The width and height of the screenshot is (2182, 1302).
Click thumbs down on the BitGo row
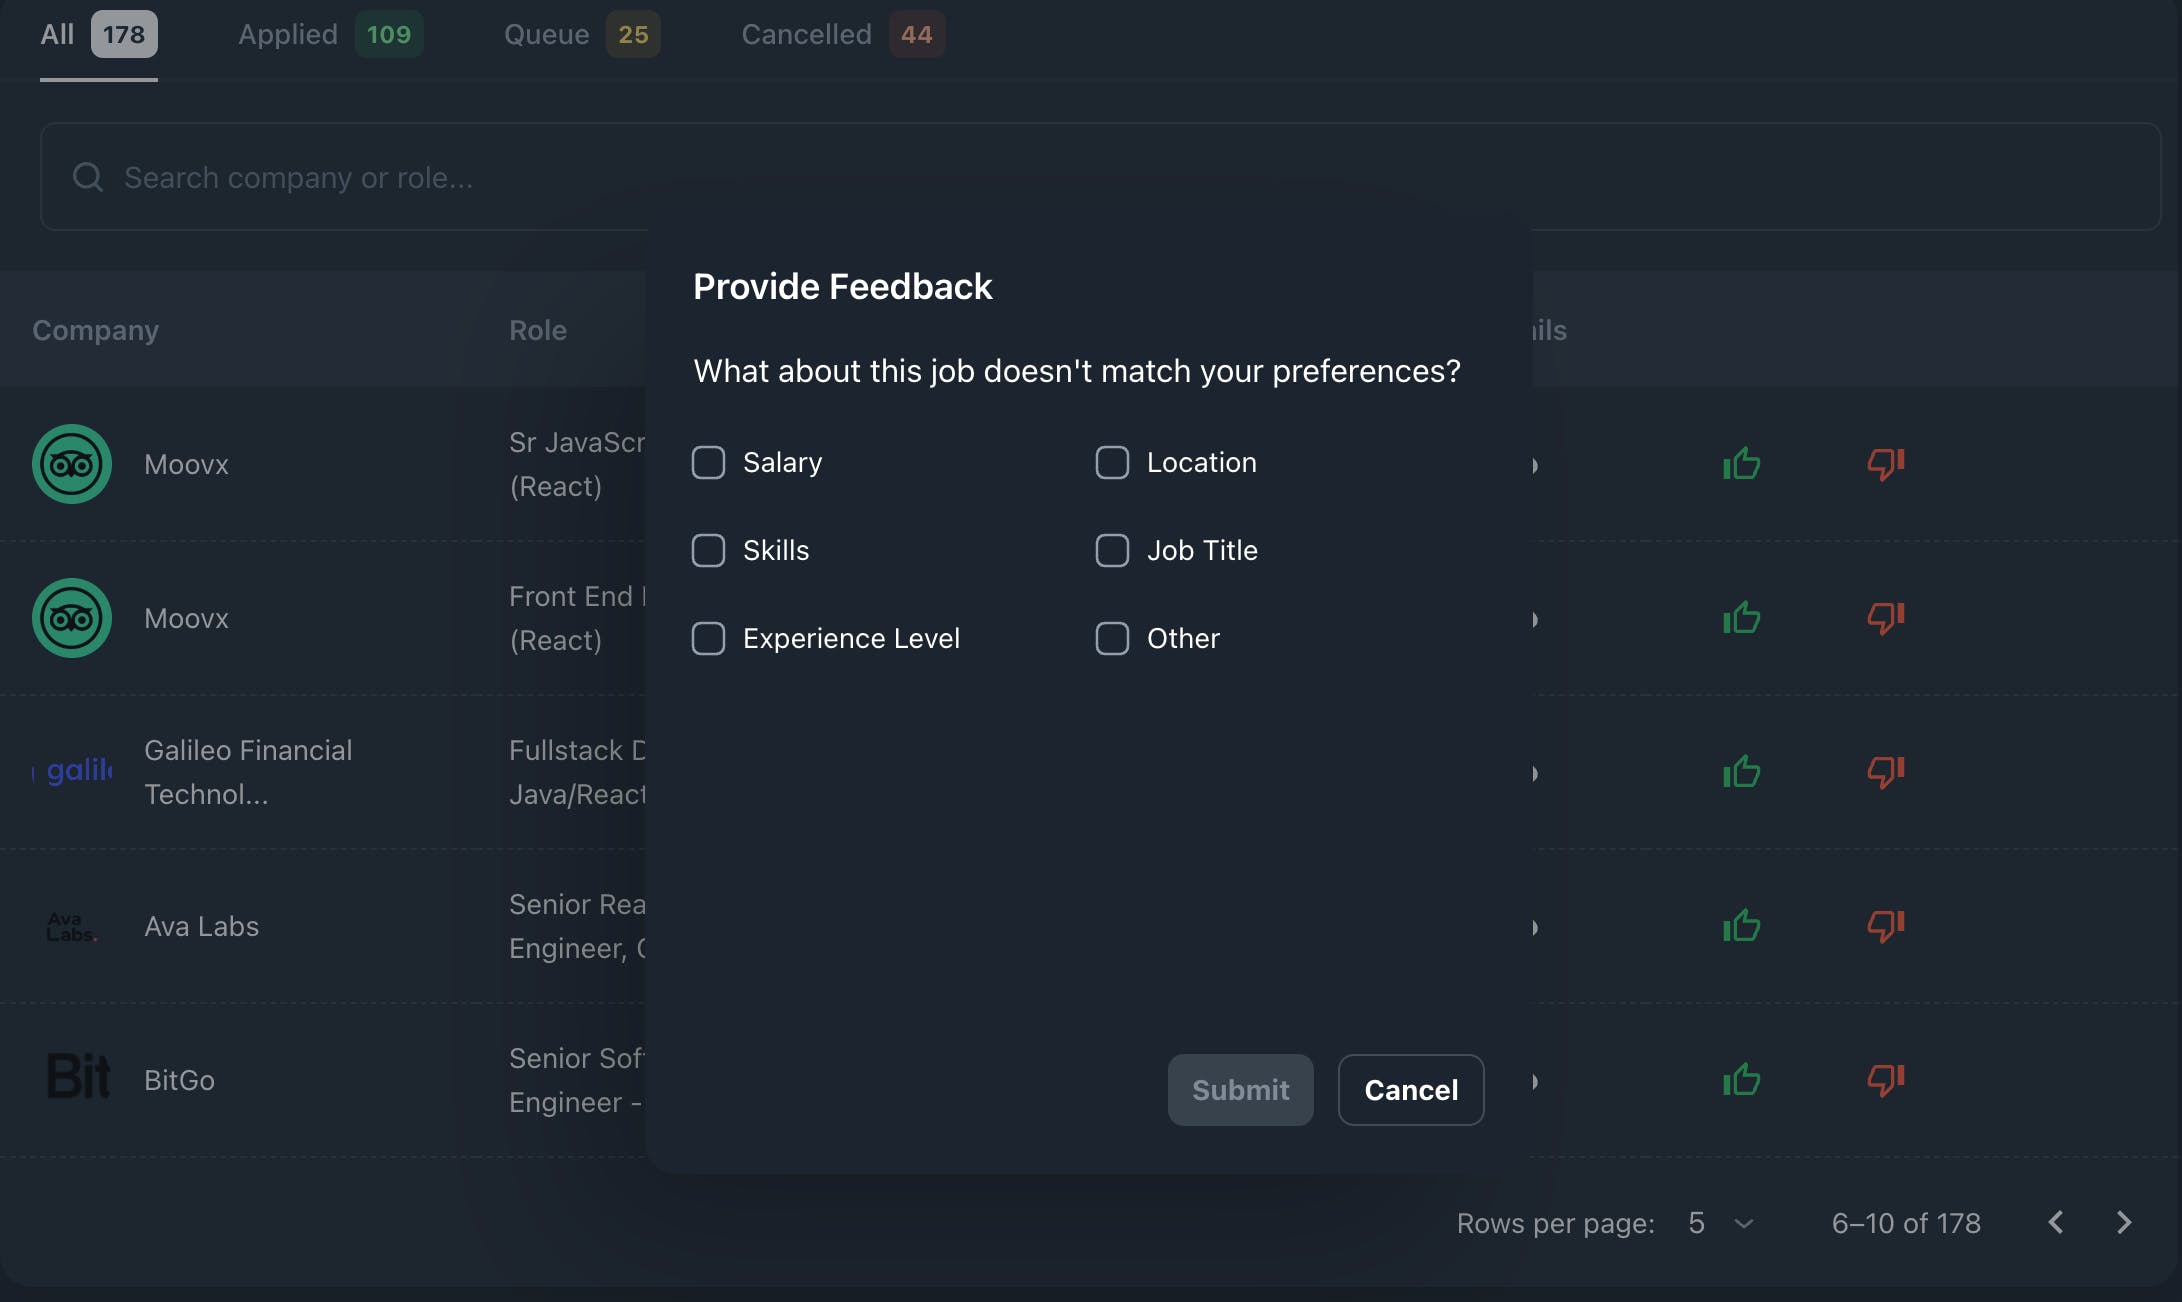point(1886,1080)
